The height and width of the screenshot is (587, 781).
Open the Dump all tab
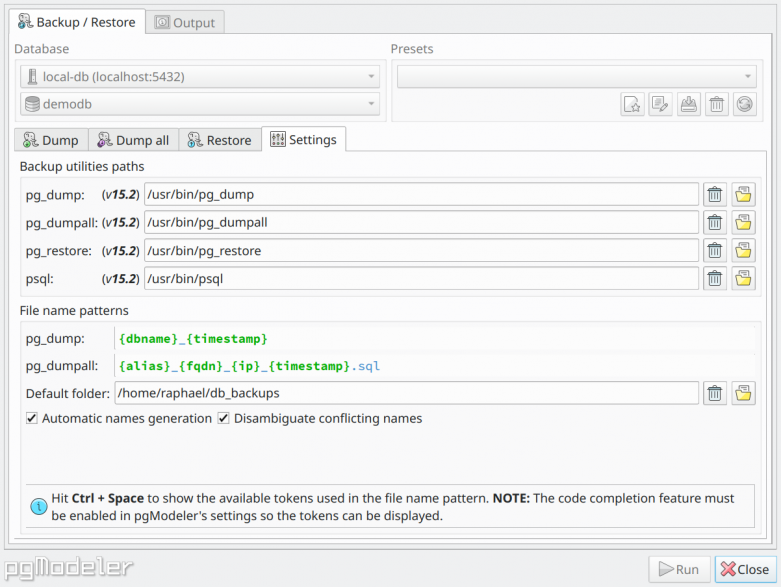[x=133, y=140]
